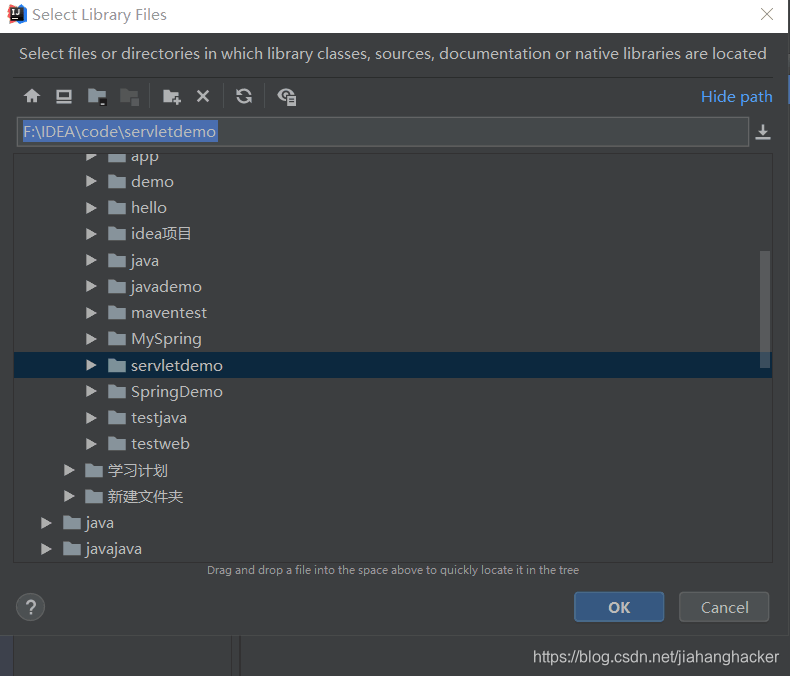Expand the MySpring folder

click(91, 339)
